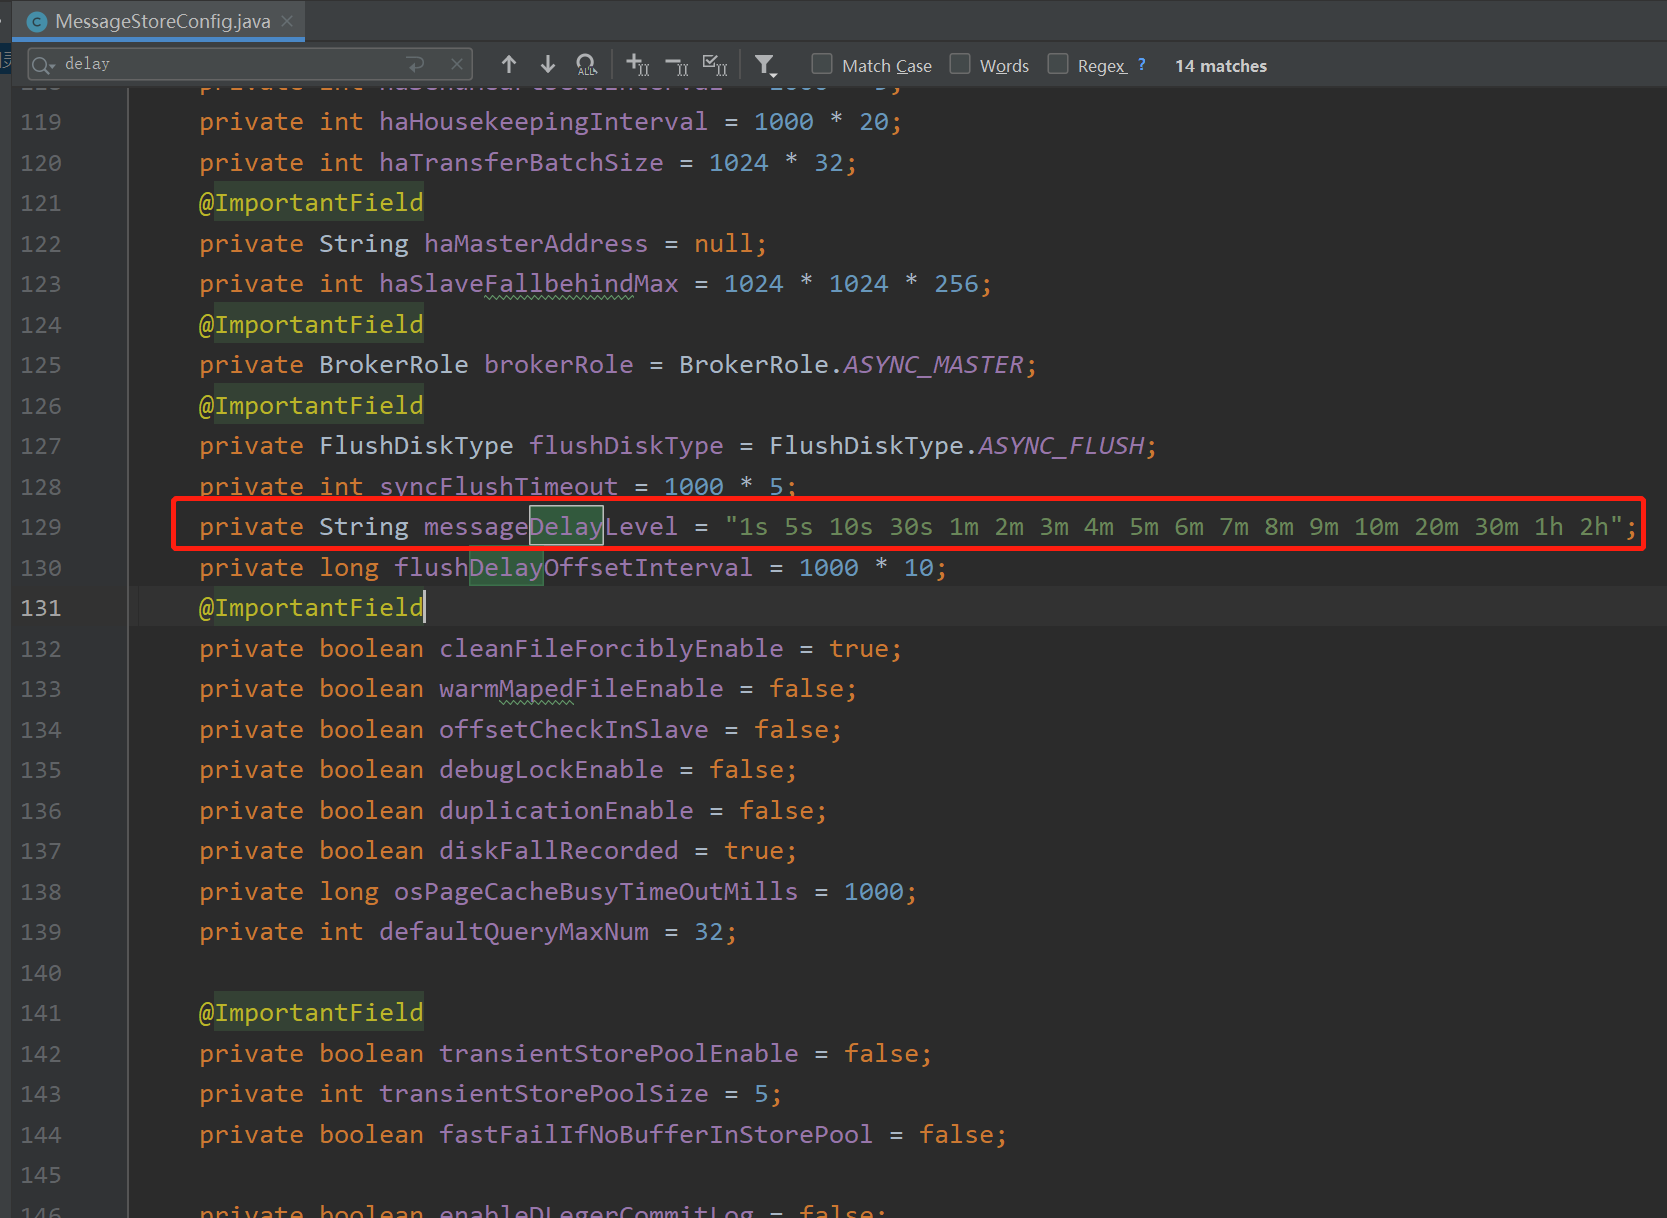This screenshot has width=1667, height=1218.
Task: Click the duplicationEnable field name
Action: [566, 811]
